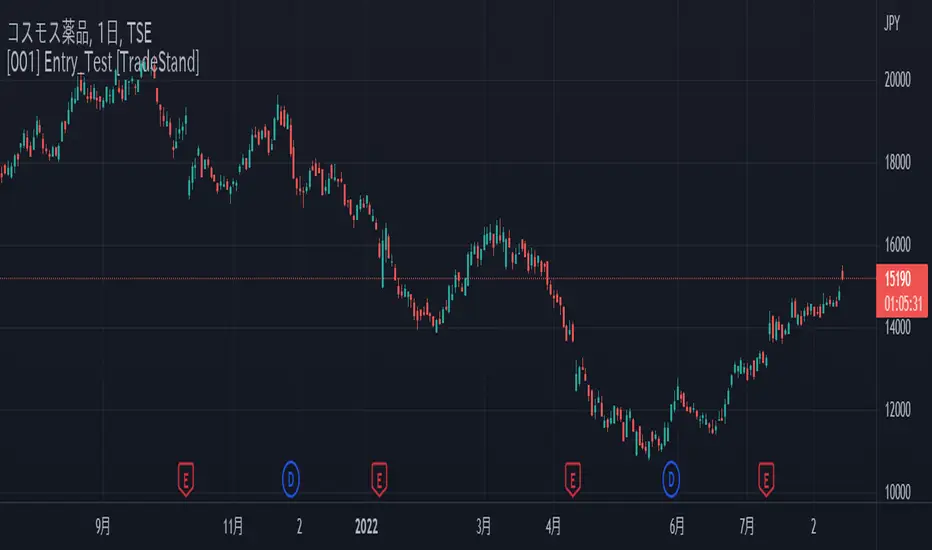Click the dividend marker near June
Viewport: 932px width, 550px height.
pyautogui.click(x=671, y=479)
